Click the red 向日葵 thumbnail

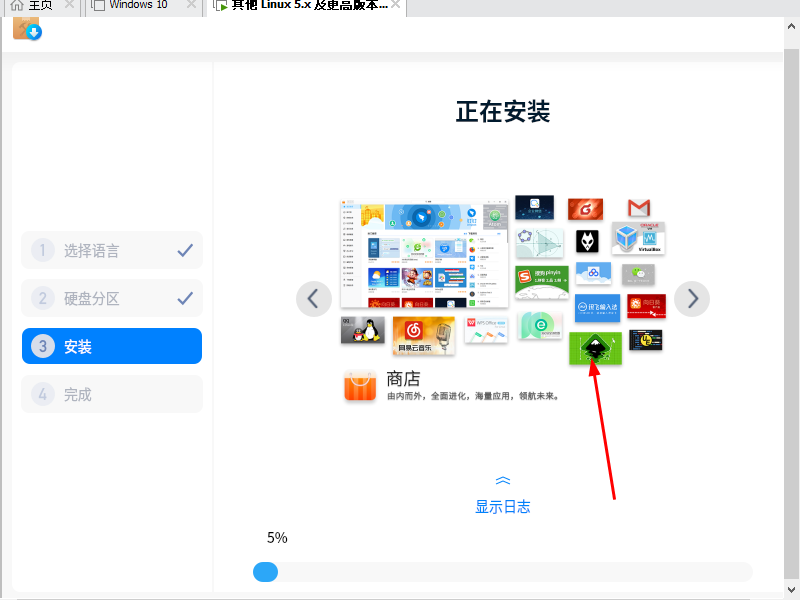(x=646, y=306)
